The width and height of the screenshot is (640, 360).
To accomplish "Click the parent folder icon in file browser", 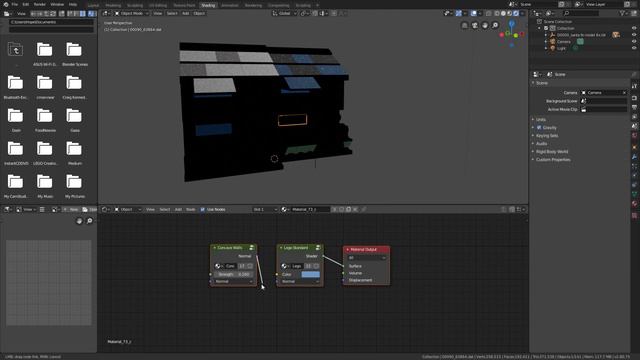I will pos(16,50).
